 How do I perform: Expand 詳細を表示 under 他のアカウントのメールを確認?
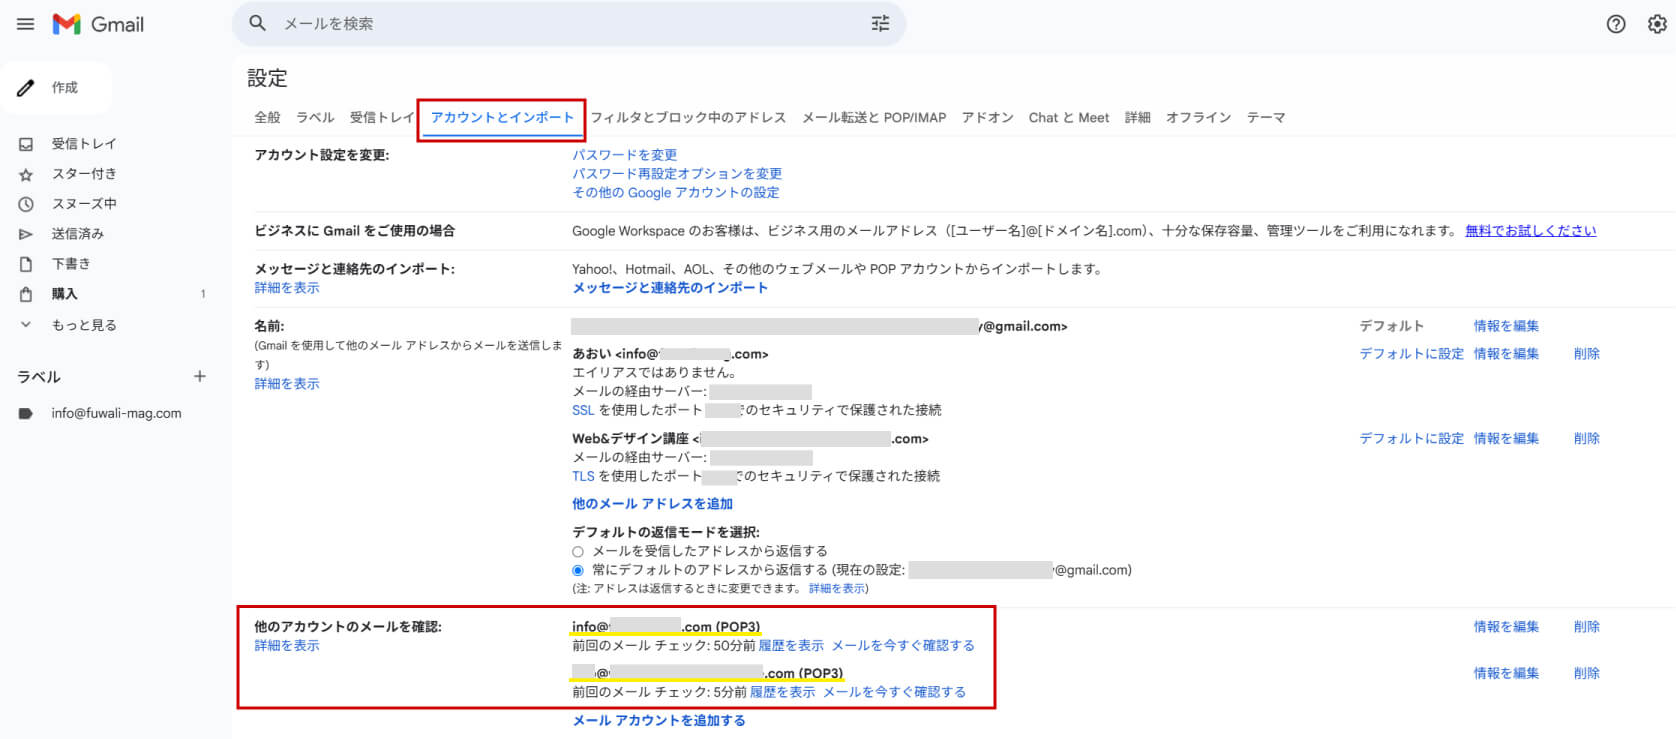pyautogui.click(x=287, y=646)
